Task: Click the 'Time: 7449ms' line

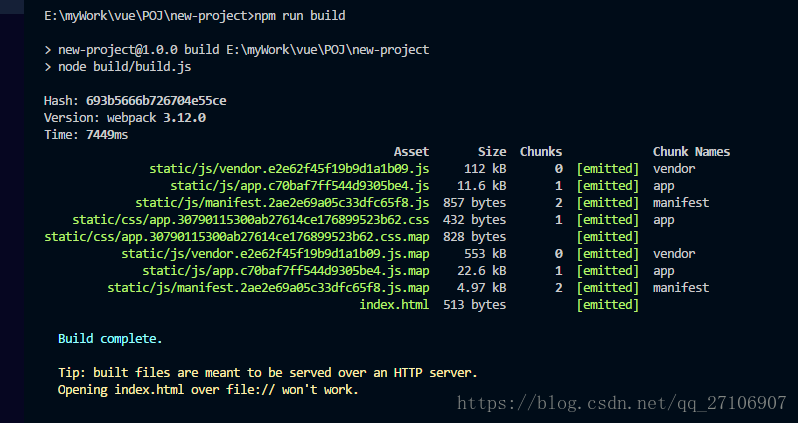Action: [x=86, y=135]
